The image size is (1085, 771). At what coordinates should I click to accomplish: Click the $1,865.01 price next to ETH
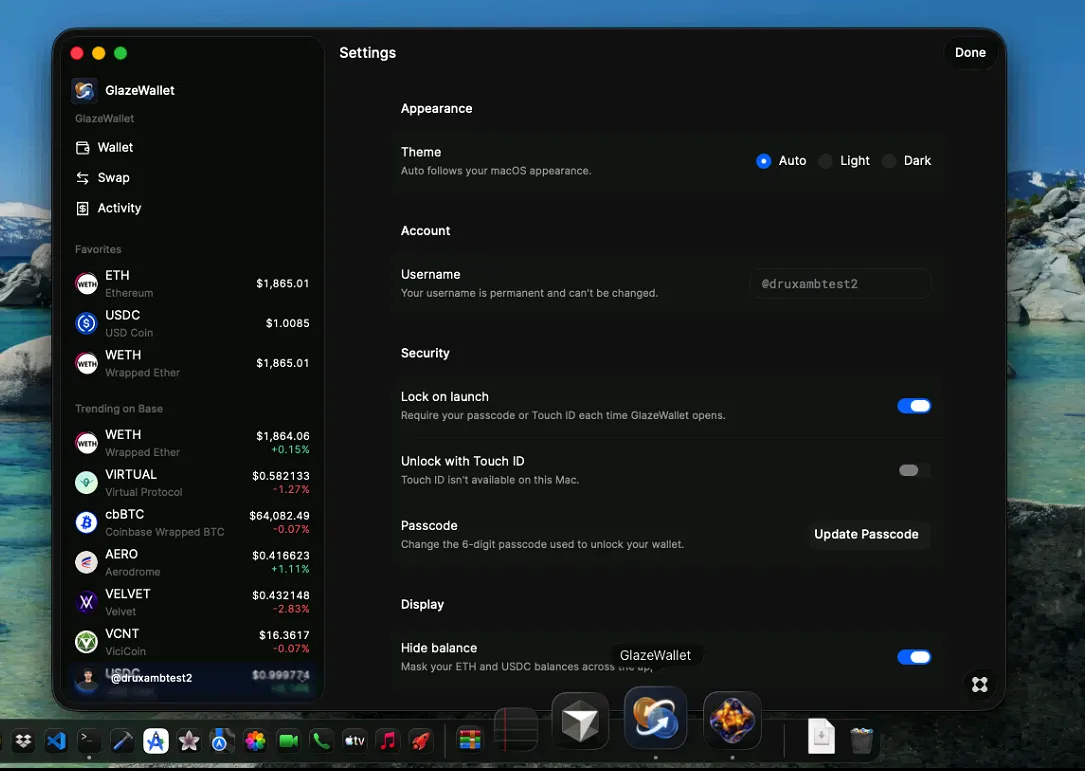(x=282, y=284)
